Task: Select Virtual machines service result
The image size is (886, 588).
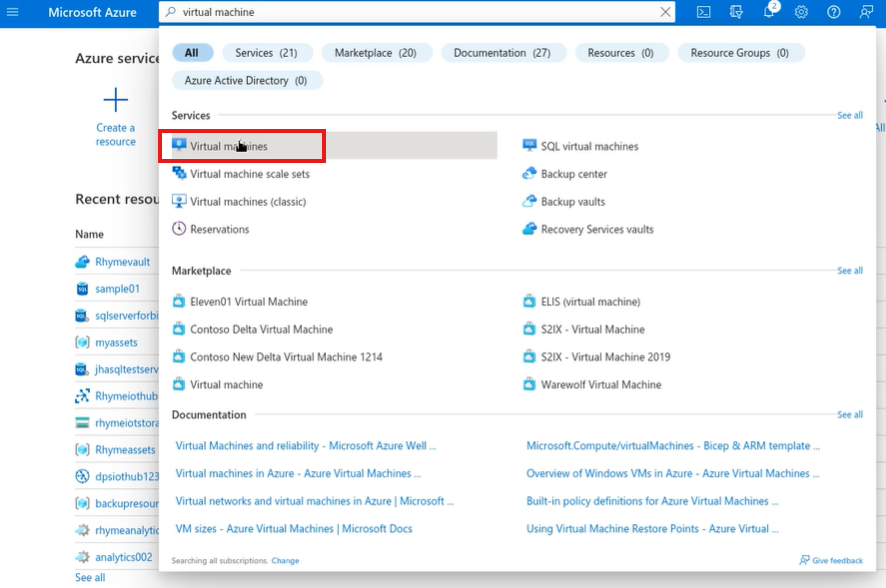Action: (335, 146)
